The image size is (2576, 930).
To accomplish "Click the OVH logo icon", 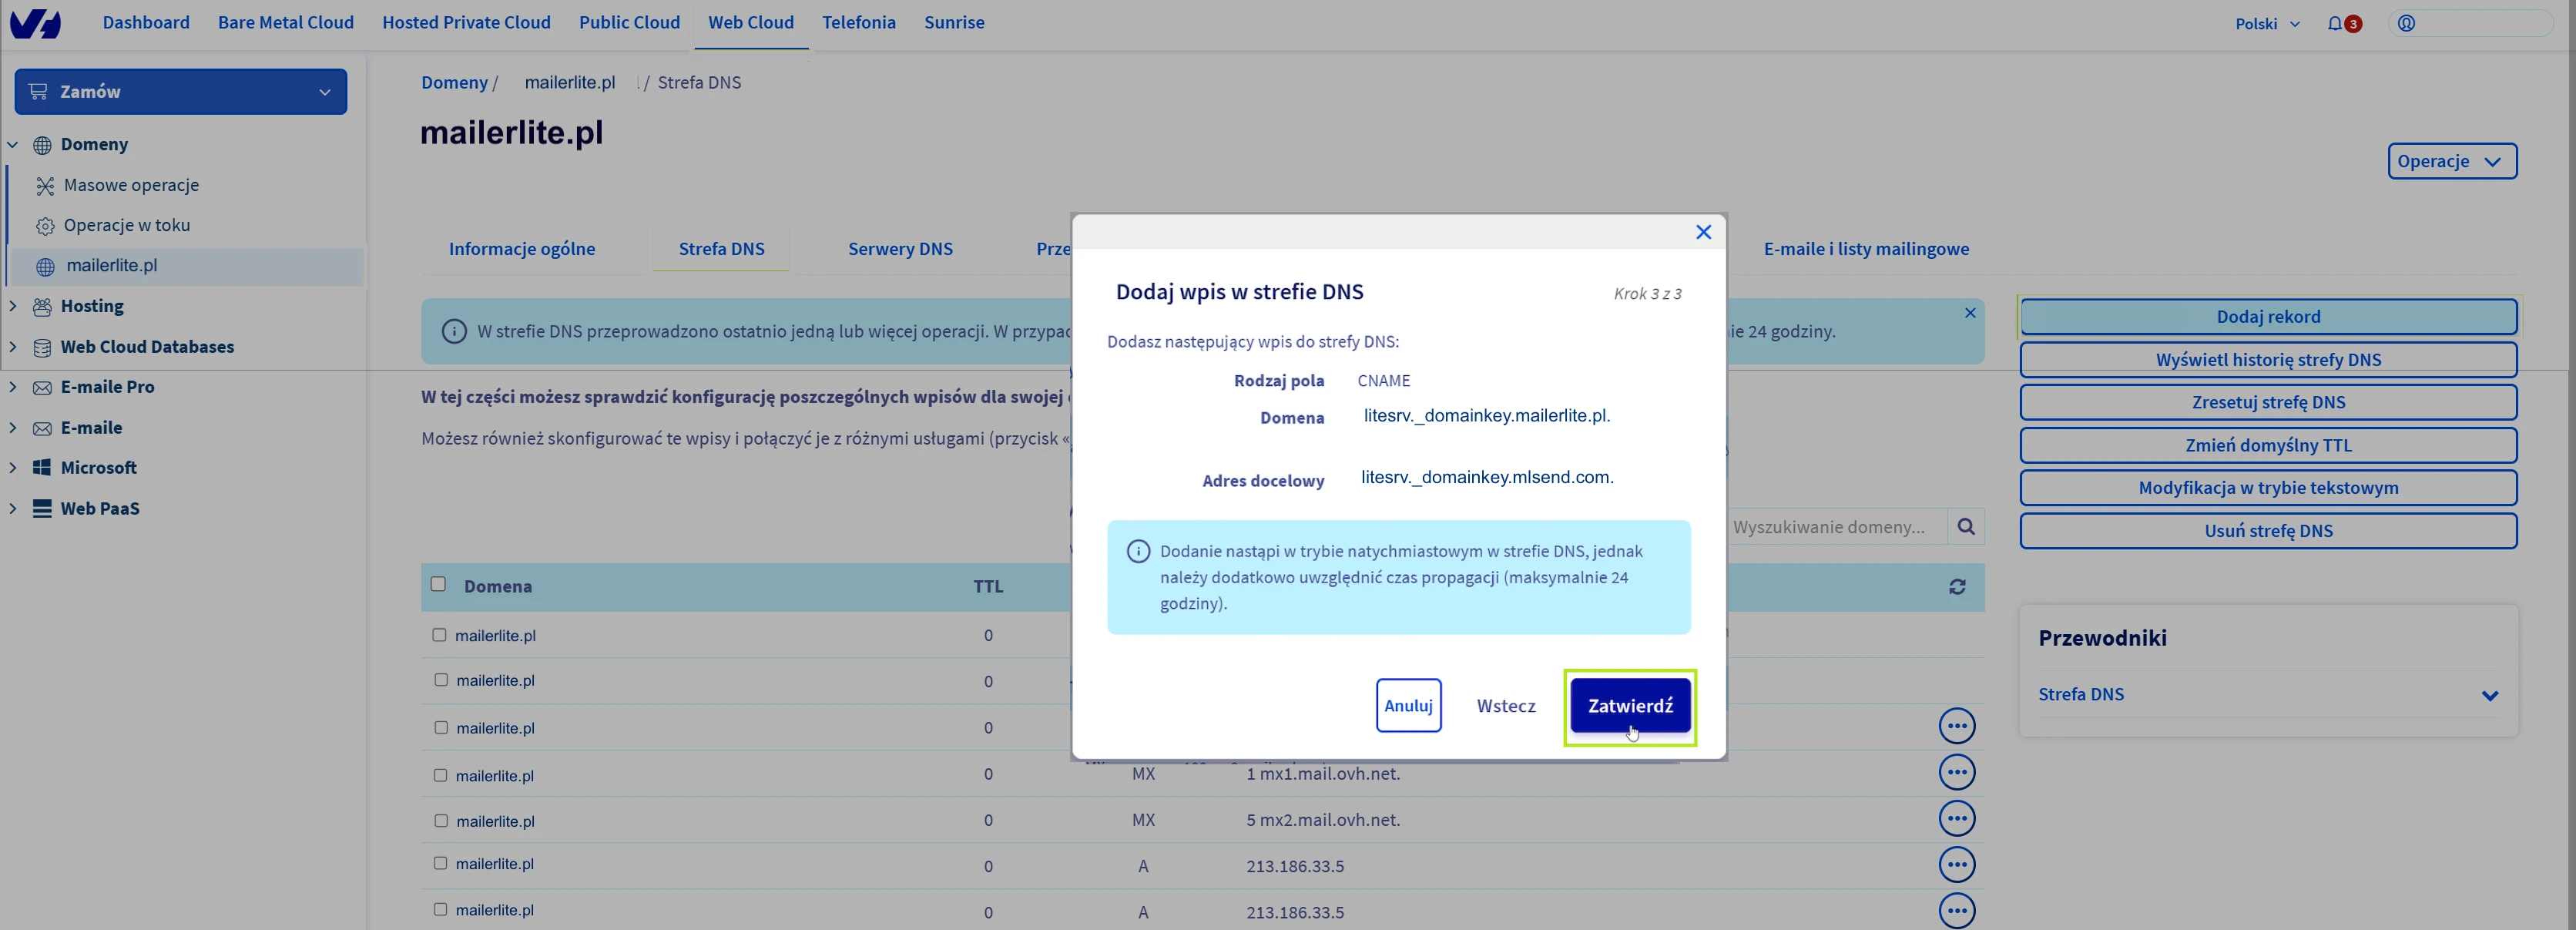I will coord(36,23).
